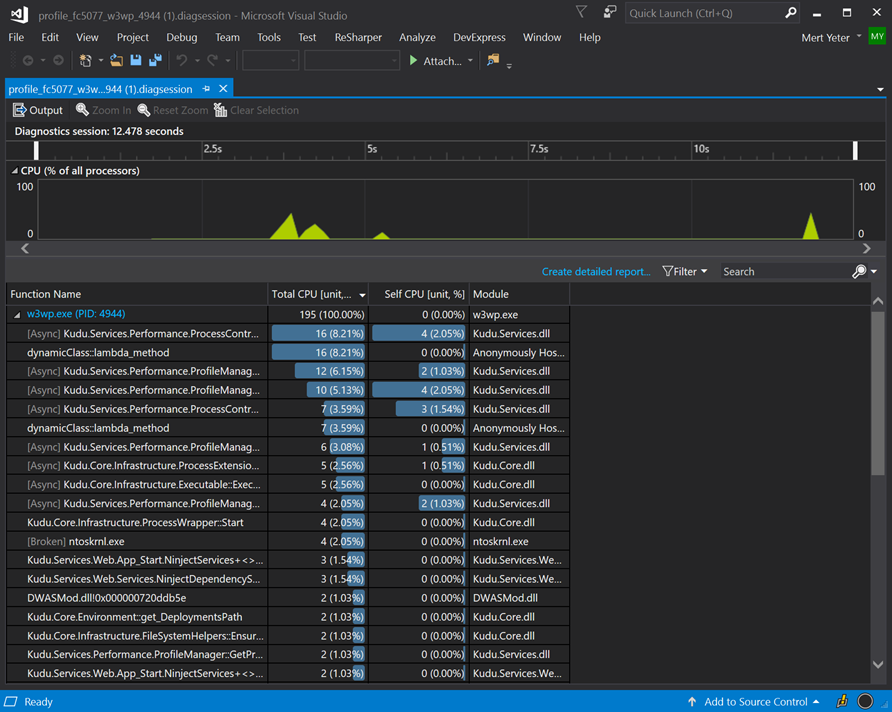This screenshot has width=892, height=712.
Task: Click the search magnifier beside the Search box
Action: (x=859, y=272)
